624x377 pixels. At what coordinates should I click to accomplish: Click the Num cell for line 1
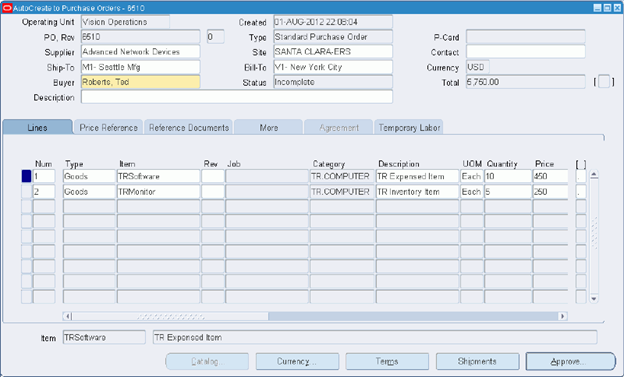pos(44,176)
